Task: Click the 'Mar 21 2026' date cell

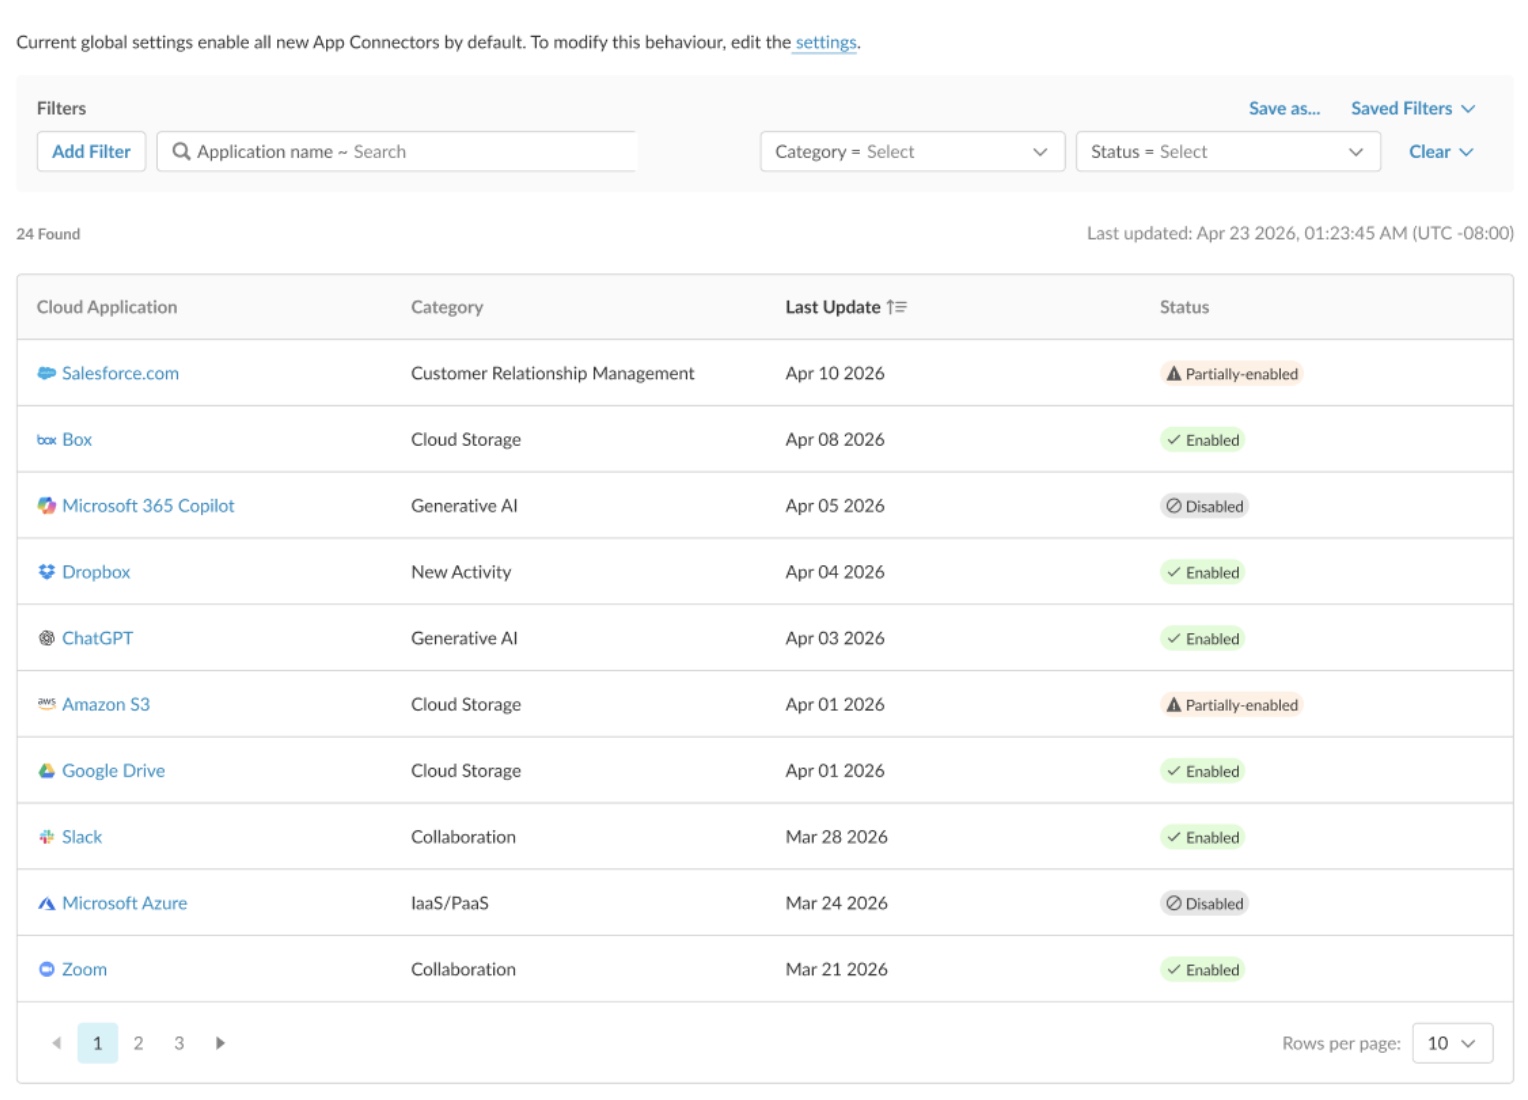Action: (x=836, y=969)
